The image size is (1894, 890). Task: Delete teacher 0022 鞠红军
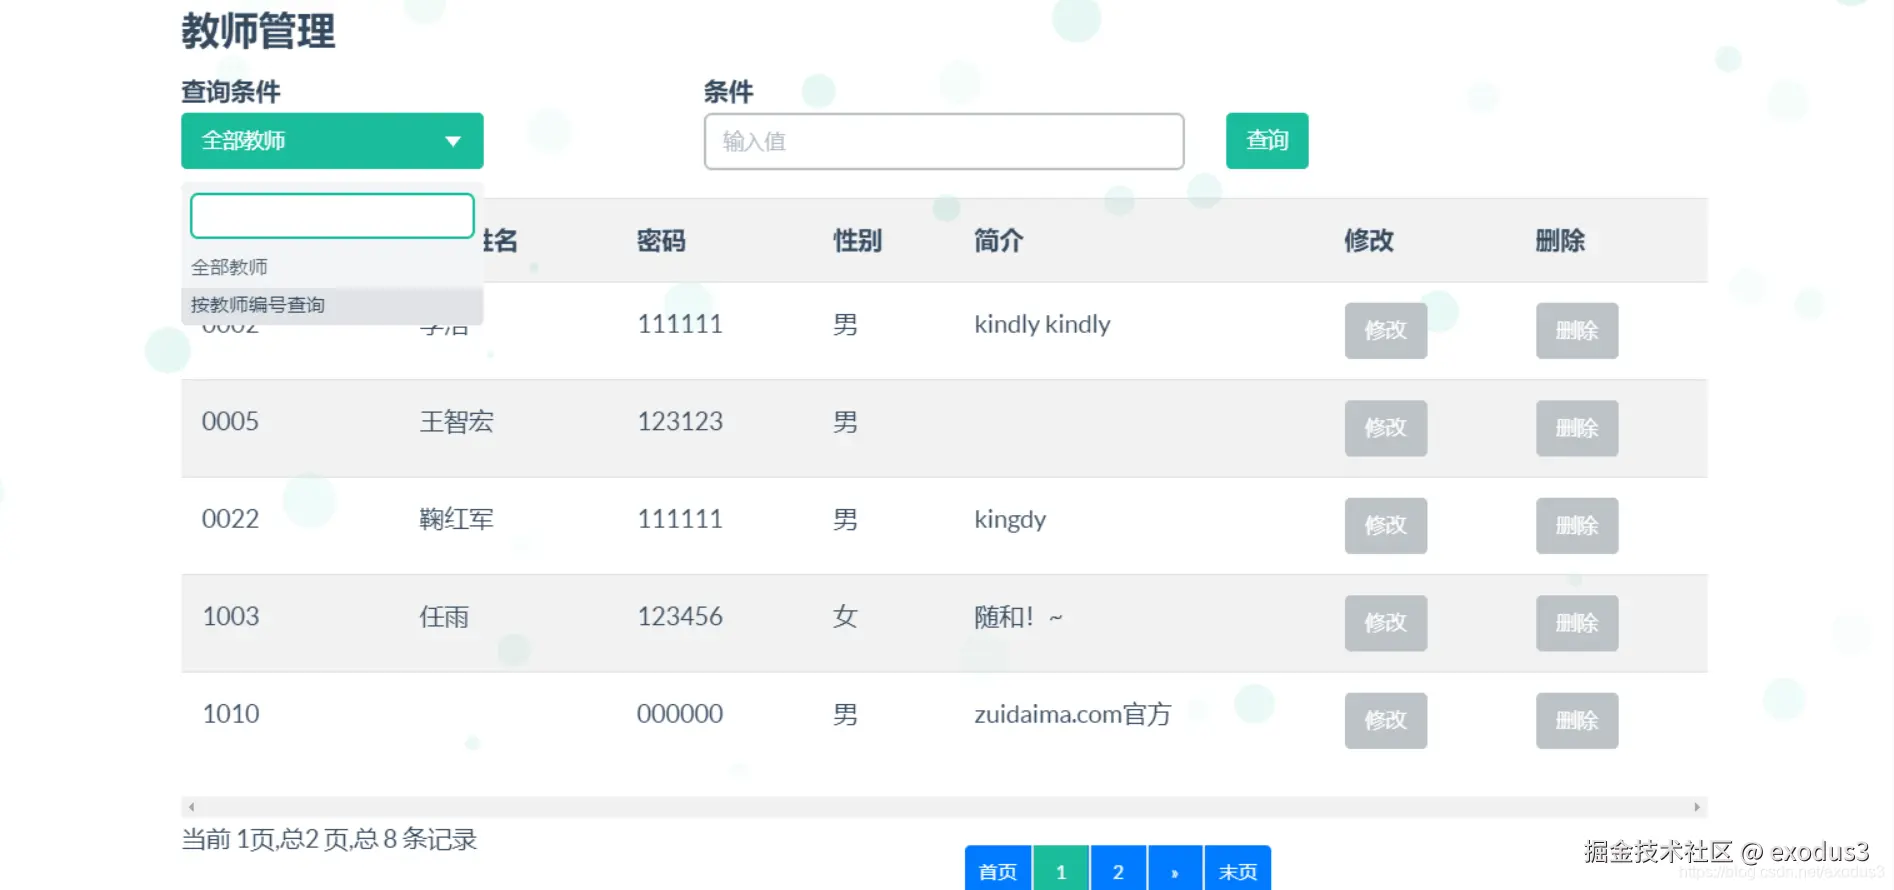click(1577, 526)
